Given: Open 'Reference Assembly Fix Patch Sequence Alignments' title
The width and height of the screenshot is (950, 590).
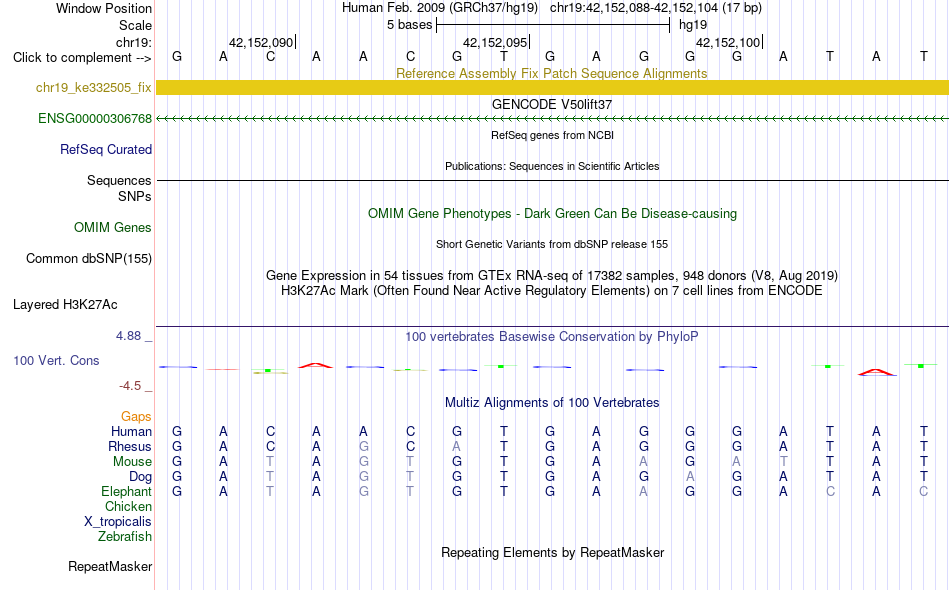Looking at the screenshot, I should (552, 74).
